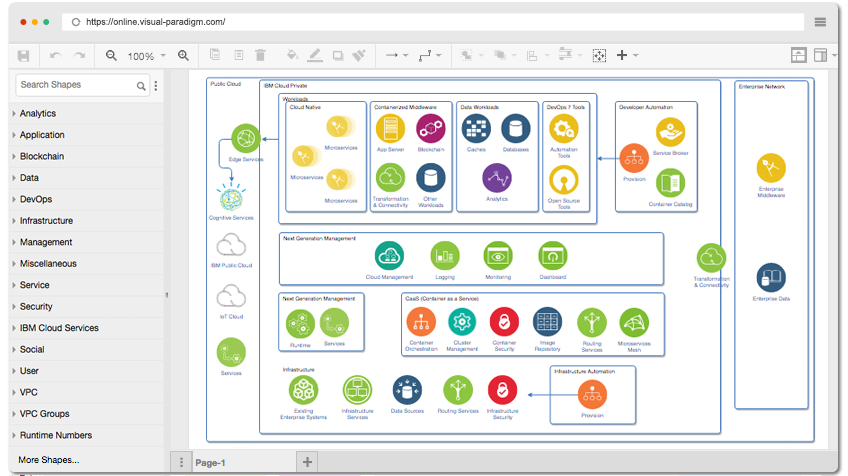Select the App Server icon

[x=390, y=129]
